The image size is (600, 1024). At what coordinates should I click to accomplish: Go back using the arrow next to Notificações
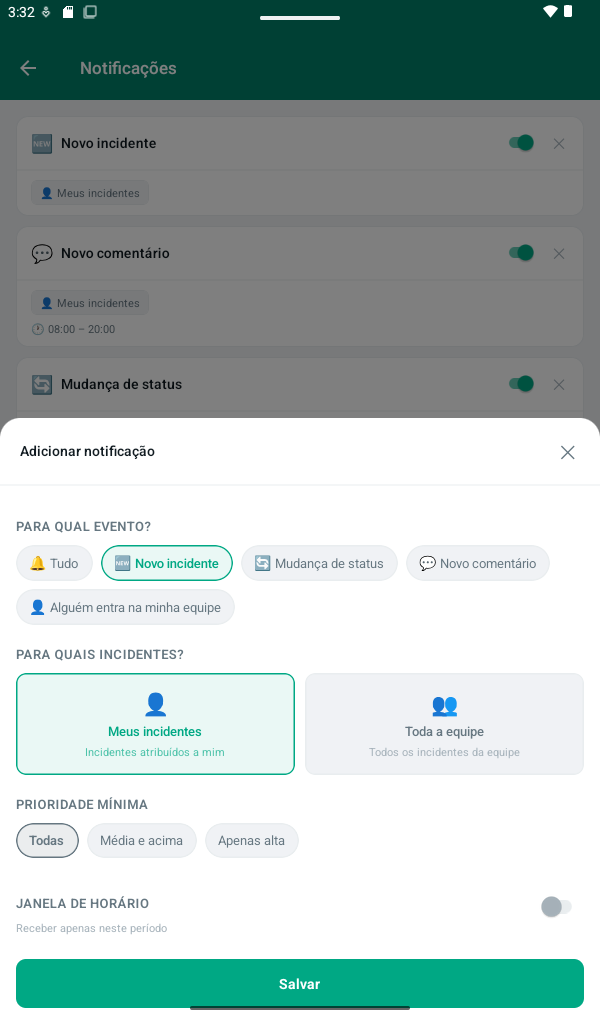pos(28,68)
